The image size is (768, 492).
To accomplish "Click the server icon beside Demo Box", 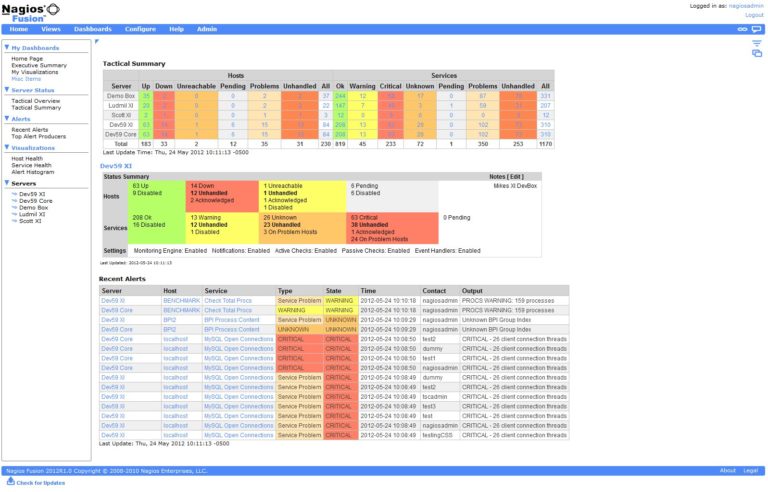I will (14, 206).
